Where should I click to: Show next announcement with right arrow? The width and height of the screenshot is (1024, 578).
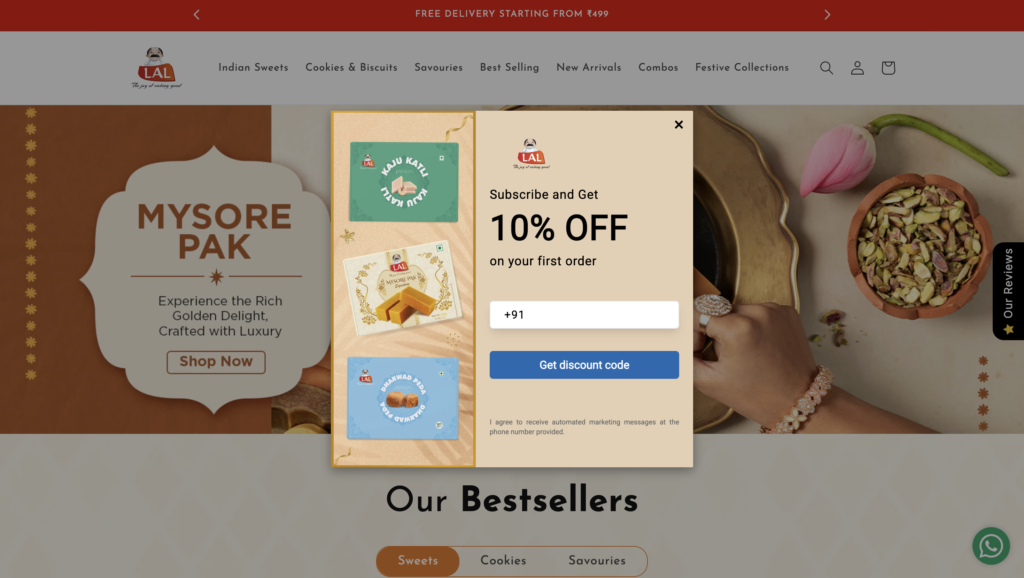827,14
